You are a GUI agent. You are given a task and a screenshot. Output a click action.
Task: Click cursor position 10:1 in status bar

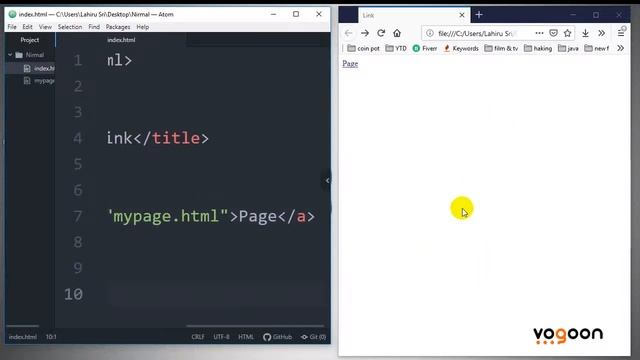tap(51, 337)
